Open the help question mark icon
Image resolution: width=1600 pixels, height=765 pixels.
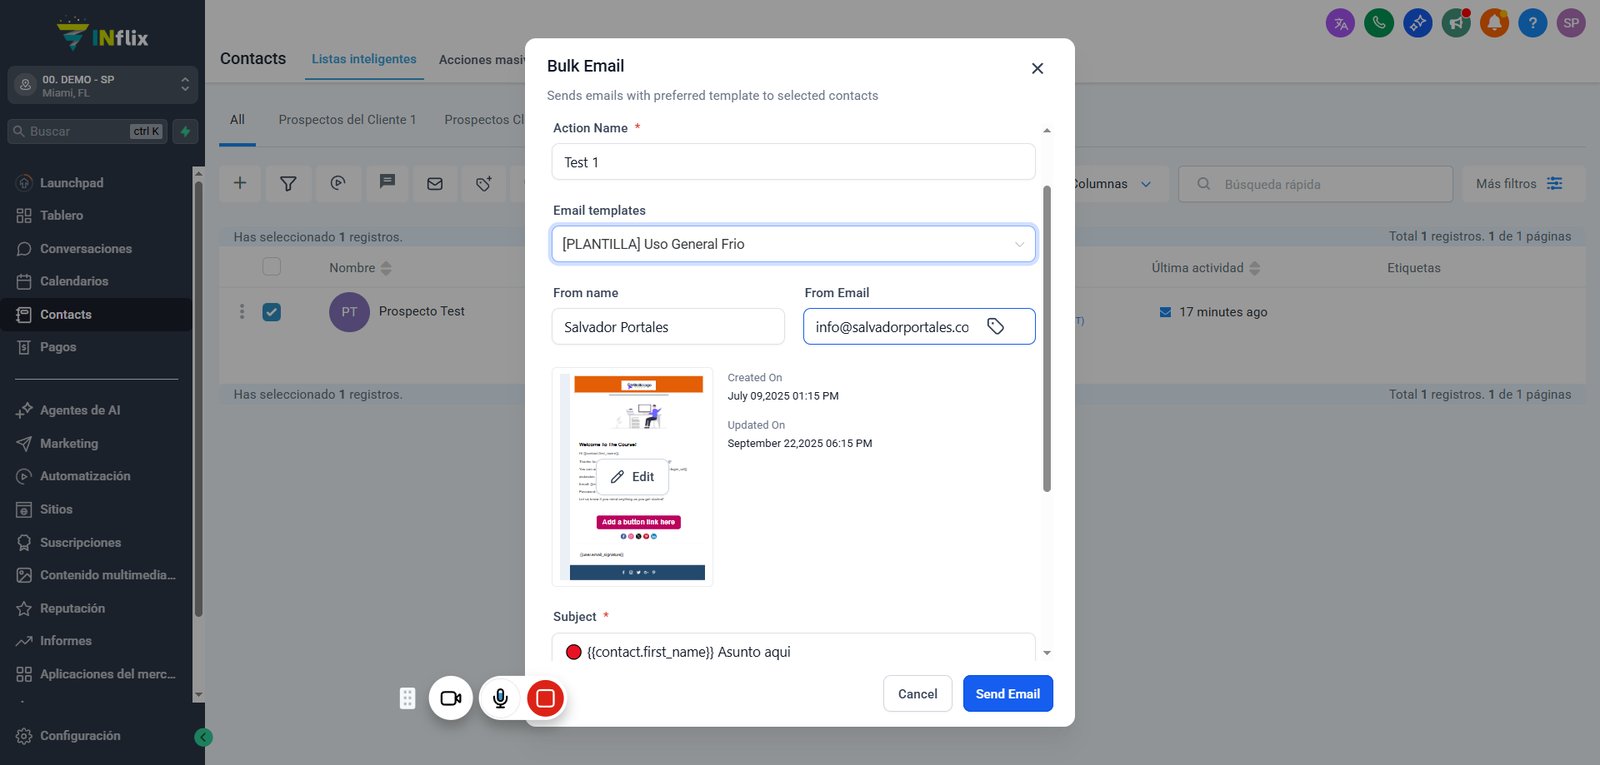pos(1532,23)
